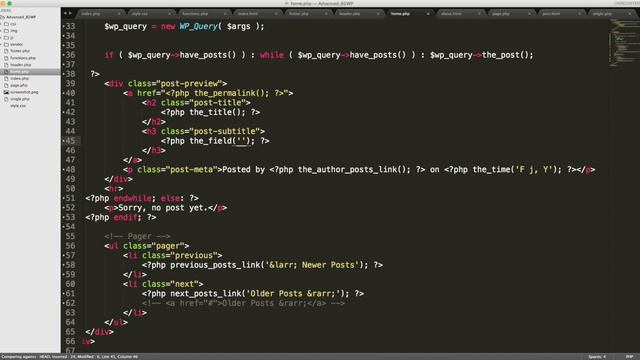This screenshot has height=360, width=640.
Task: Expand the js folder disclosure arrow
Action: [1, 38]
